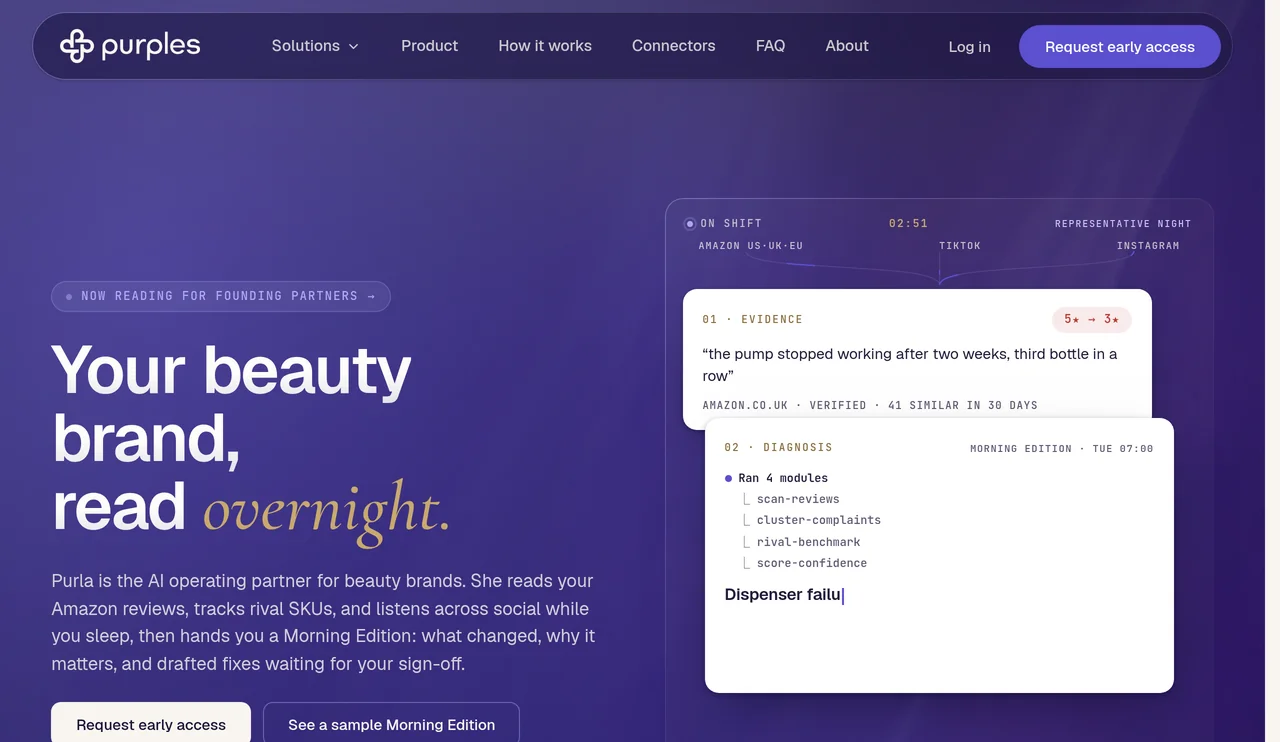Viewport: 1280px width, 742px height.
Task: Click the purple Request early access nav button
Action: [1120, 47]
